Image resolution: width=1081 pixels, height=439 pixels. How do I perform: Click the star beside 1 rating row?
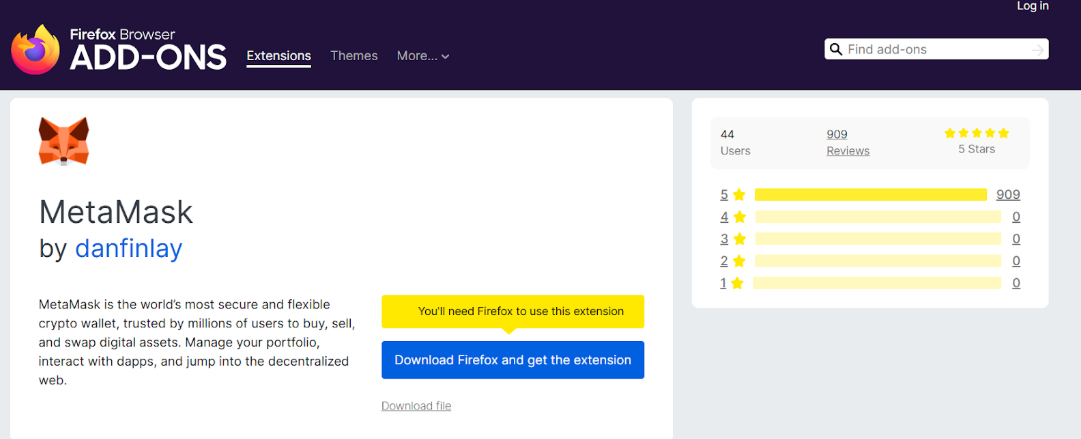739,283
